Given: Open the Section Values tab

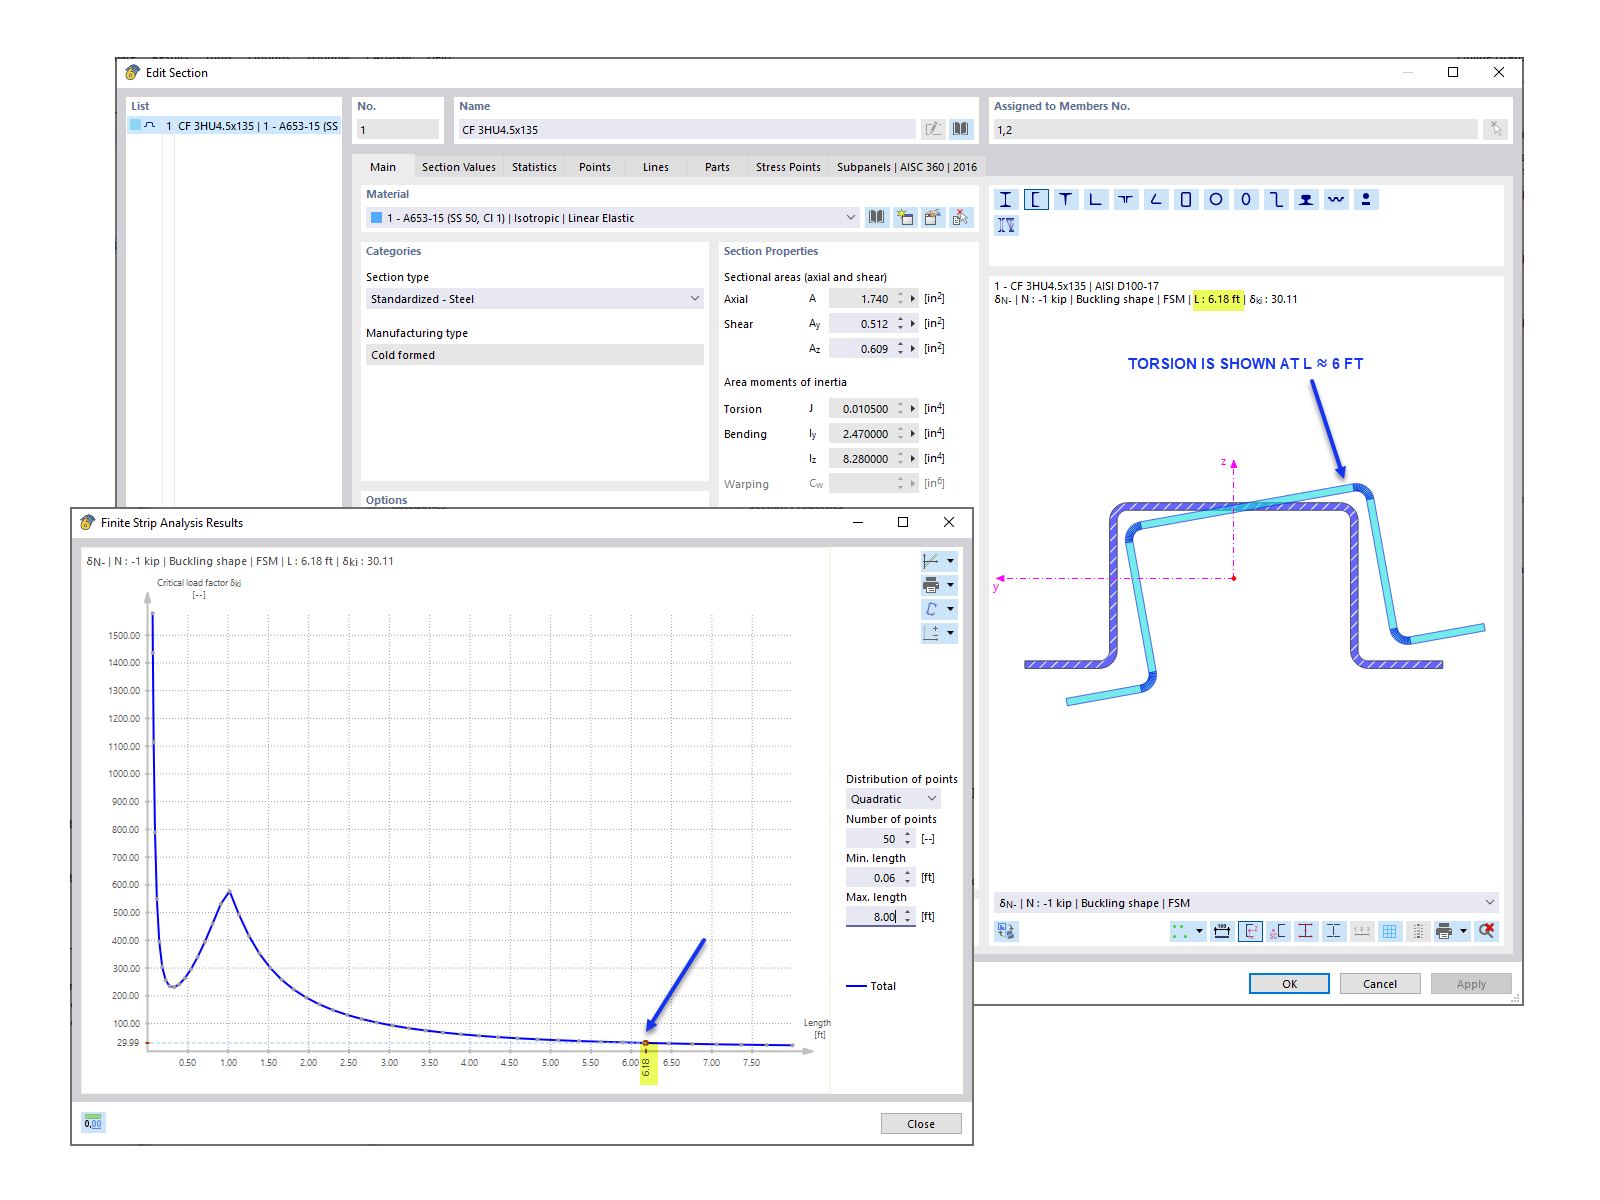Looking at the screenshot, I should (x=458, y=167).
